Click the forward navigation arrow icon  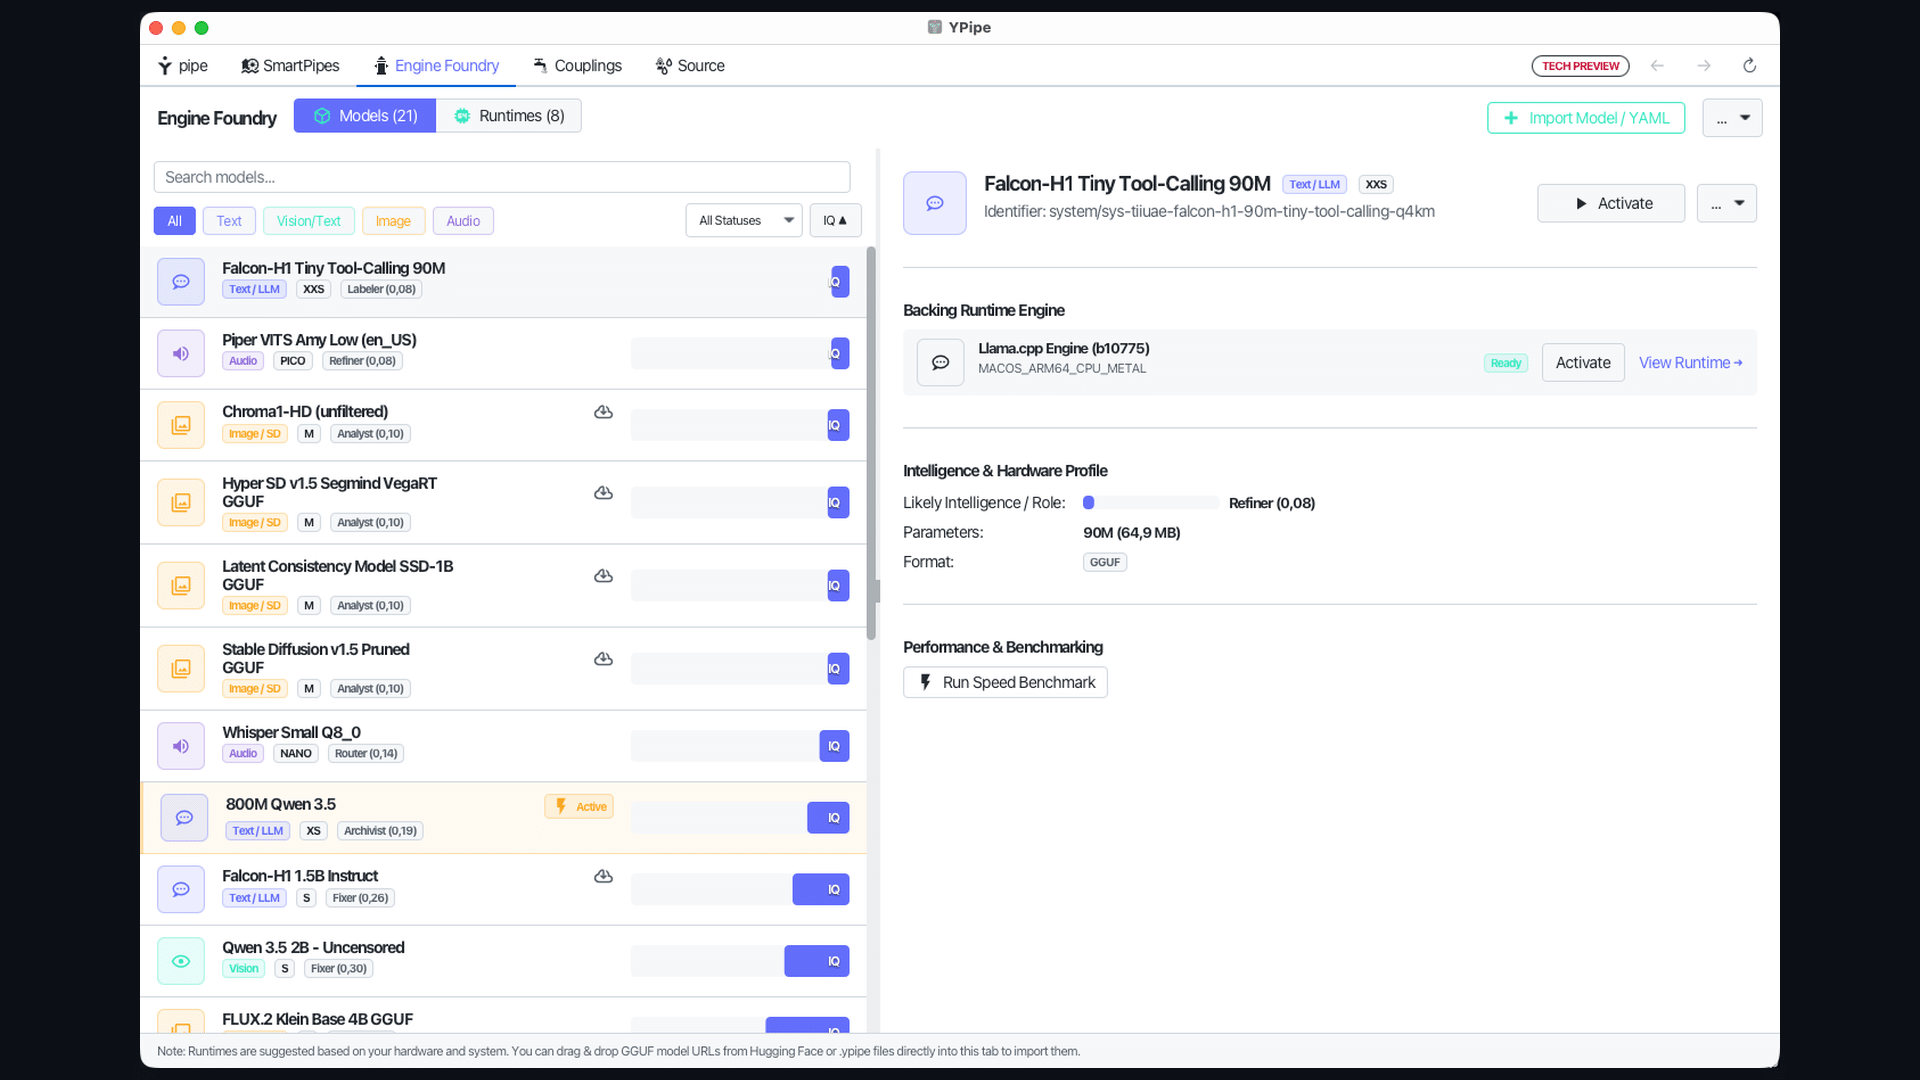click(1704, 66)
